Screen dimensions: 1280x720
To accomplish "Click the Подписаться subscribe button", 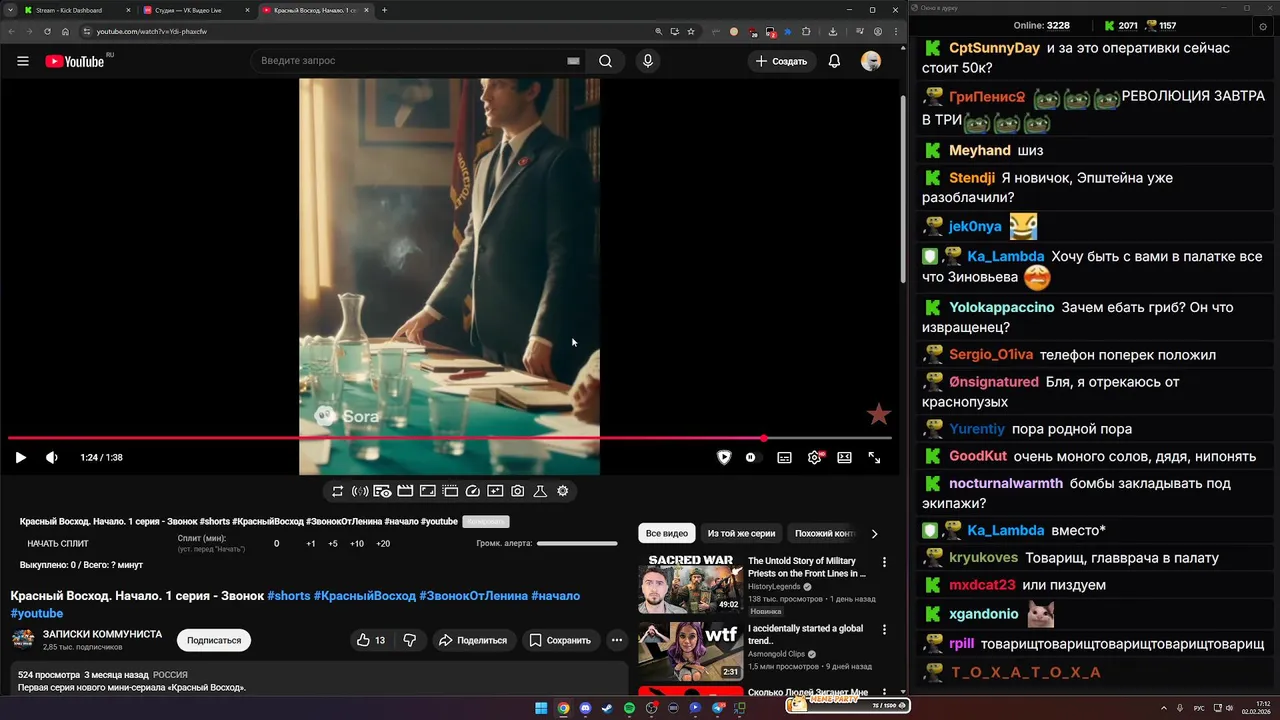I will point(214,640).
